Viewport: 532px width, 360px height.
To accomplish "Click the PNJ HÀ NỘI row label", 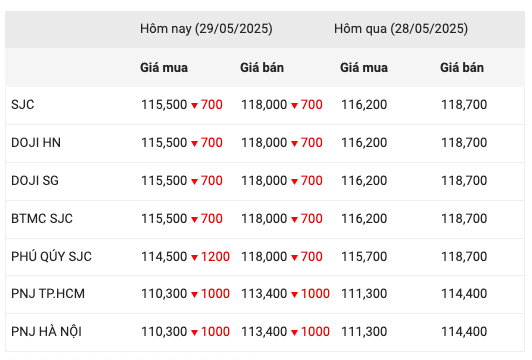I will 46,331.
